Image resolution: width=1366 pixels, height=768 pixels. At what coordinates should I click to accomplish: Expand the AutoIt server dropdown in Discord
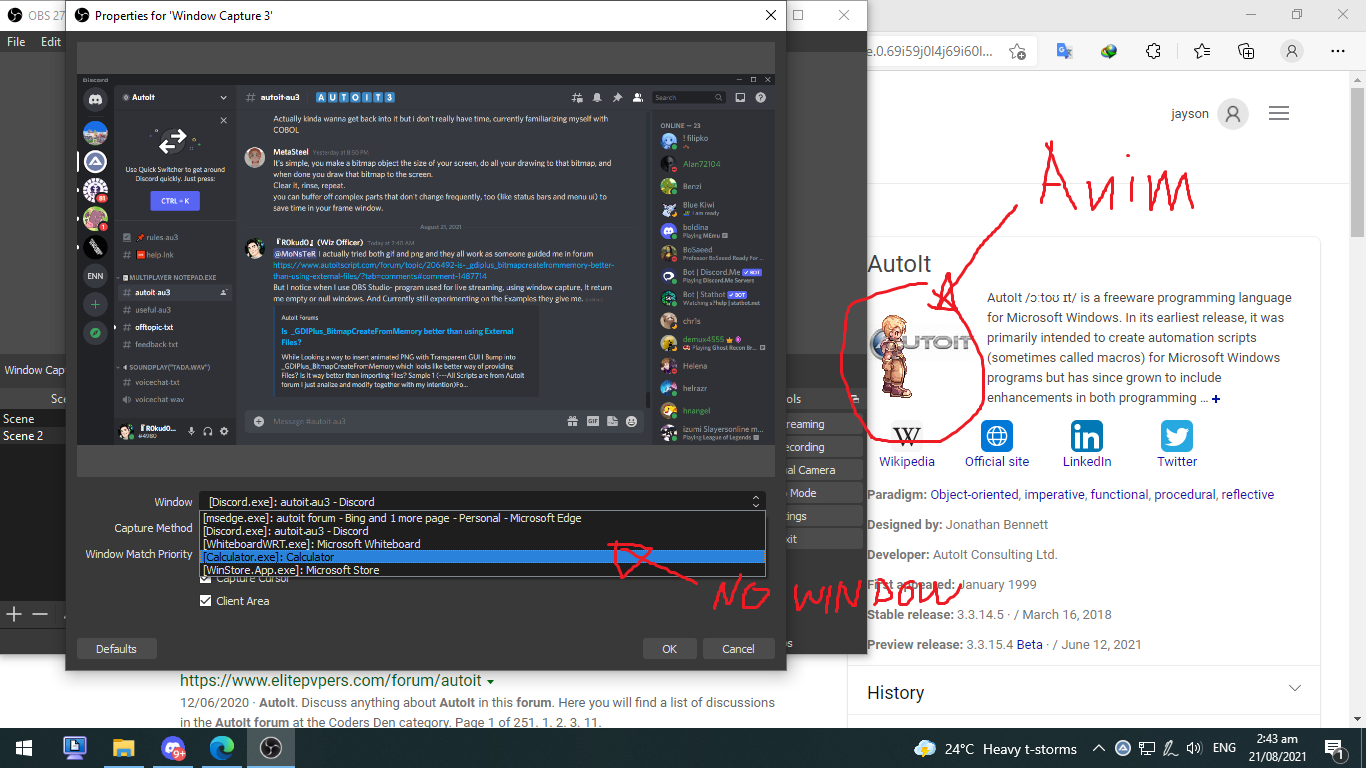tap(223, 98)
